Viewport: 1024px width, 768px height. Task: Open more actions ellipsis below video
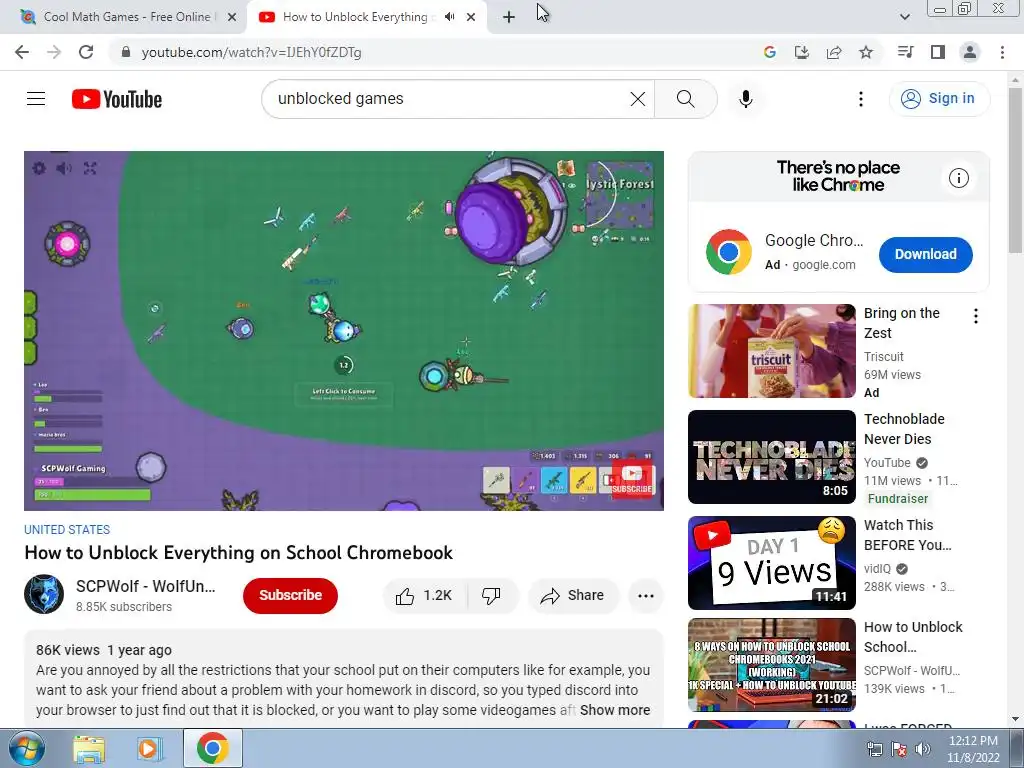coord(645,595)
